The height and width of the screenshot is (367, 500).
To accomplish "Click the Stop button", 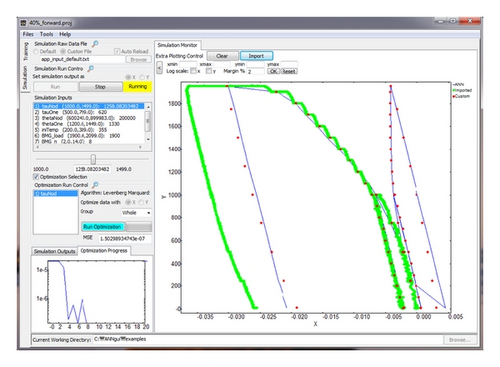I will (x=100, y=87).
